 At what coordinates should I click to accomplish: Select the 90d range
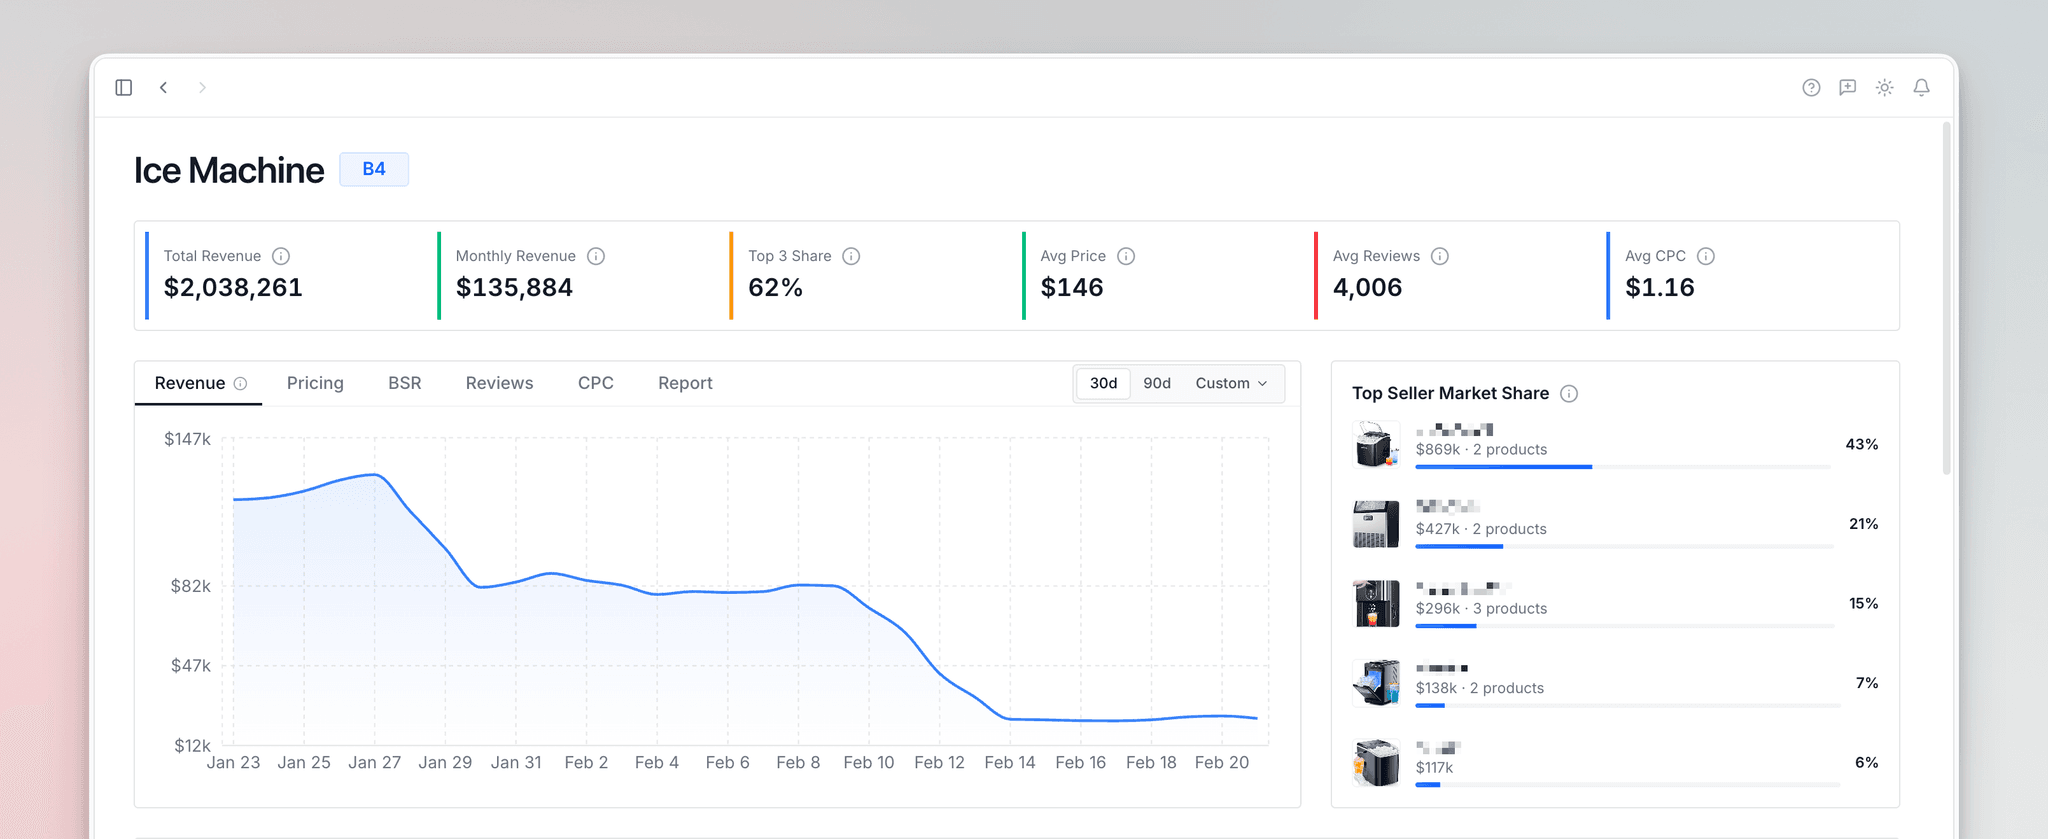[x=1157, y=383]
